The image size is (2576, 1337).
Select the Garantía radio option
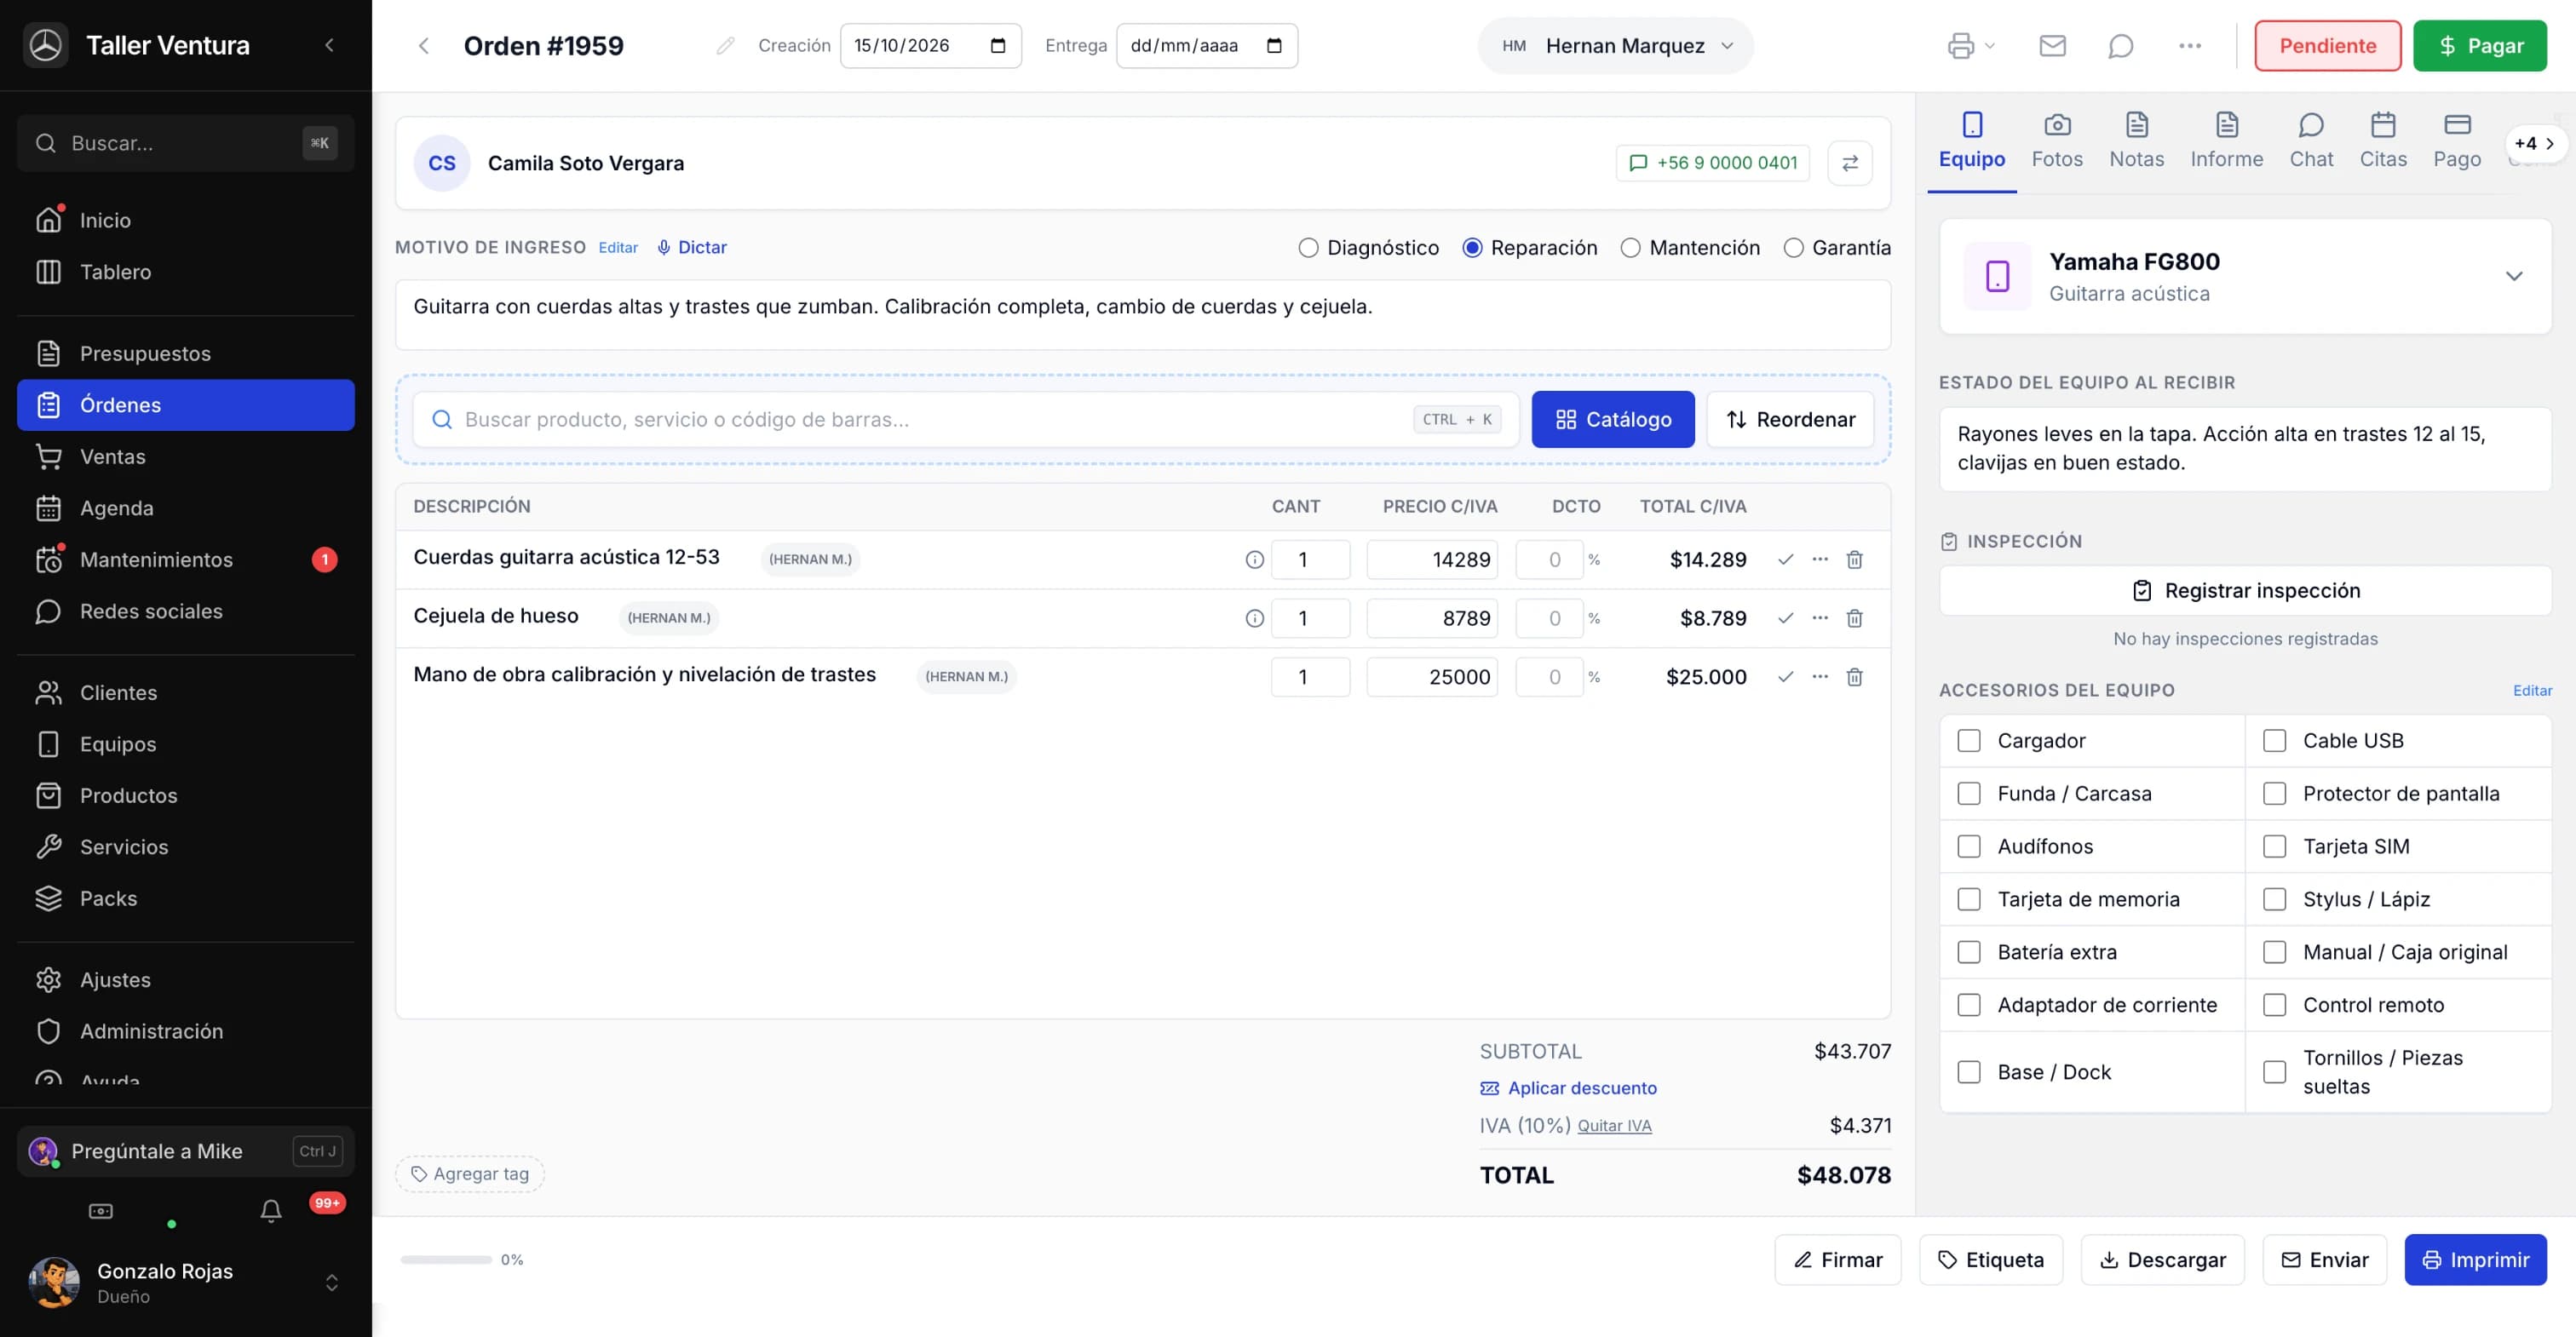point(1793,248)
